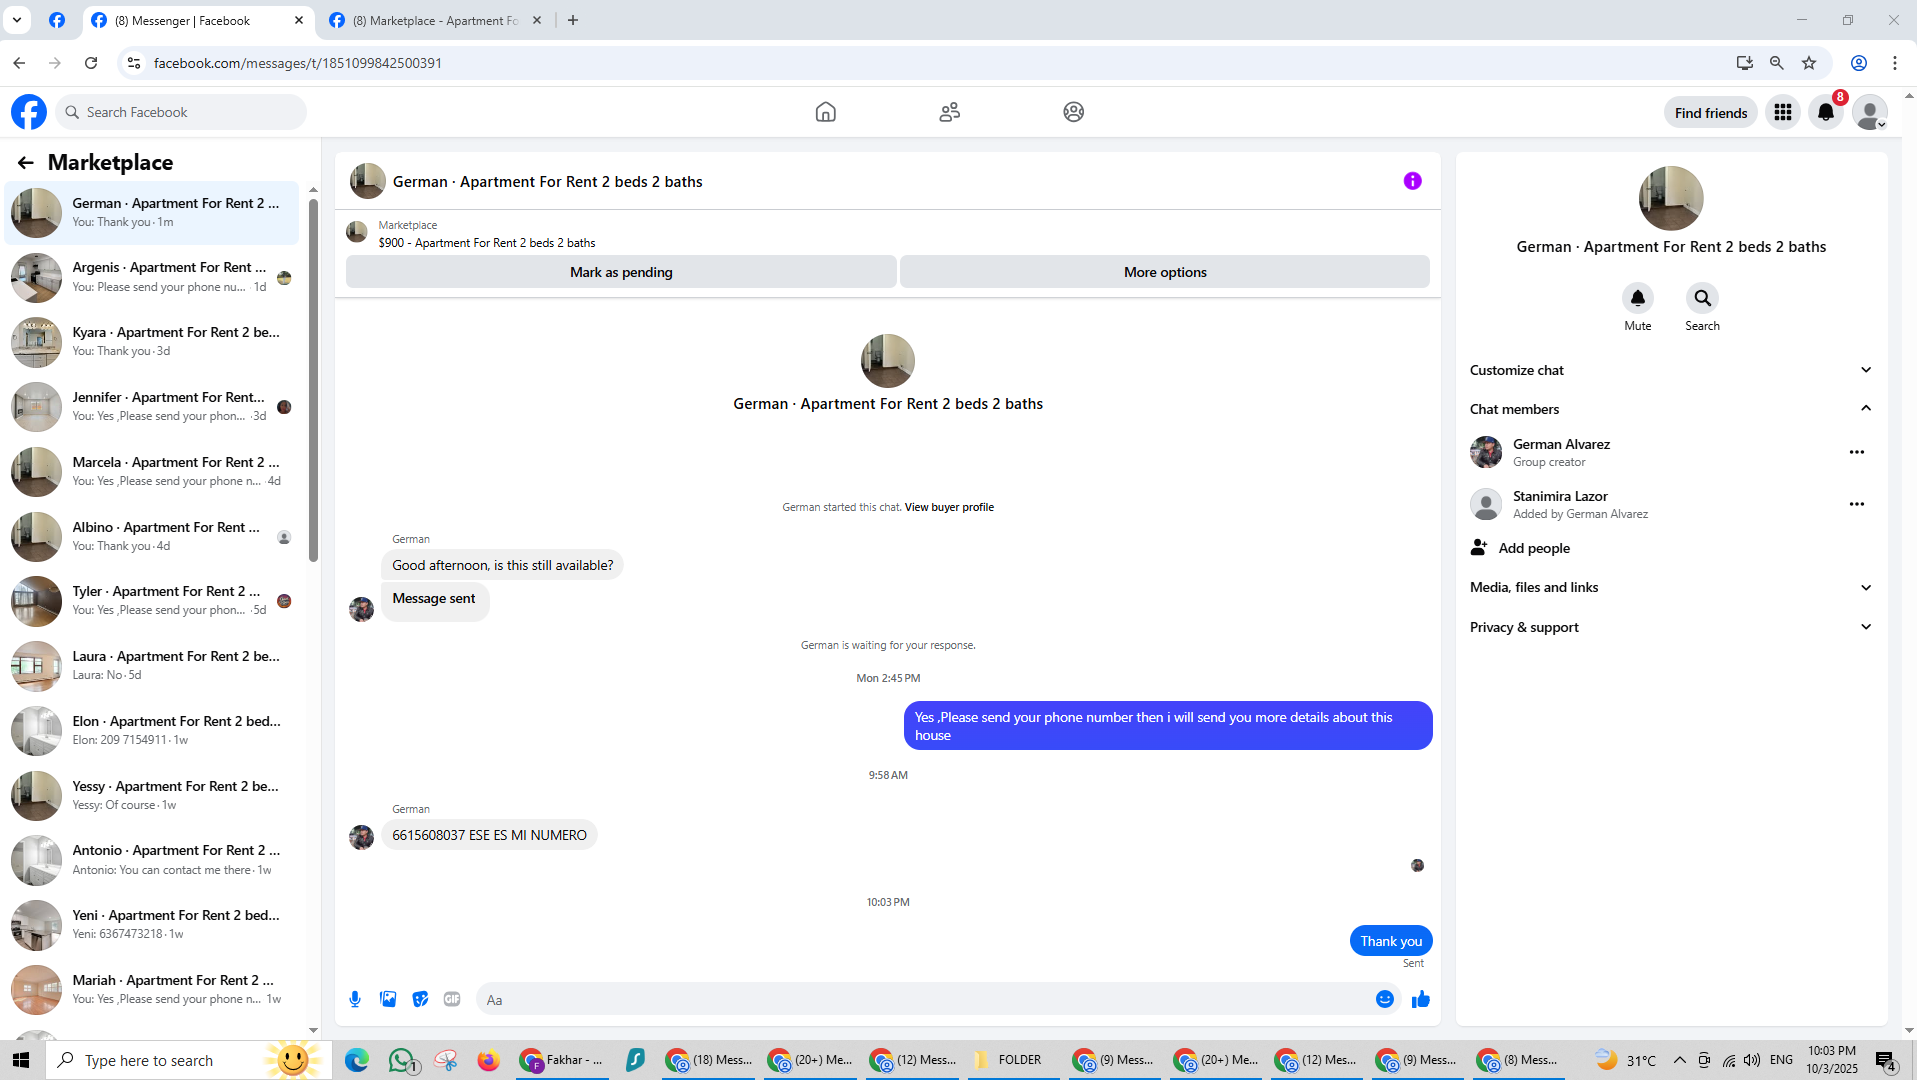This screenshot has width=1917, height=1080.
Task: Open WhatsApp from the Windows taskbar
Action: (x=402, y=1060)
